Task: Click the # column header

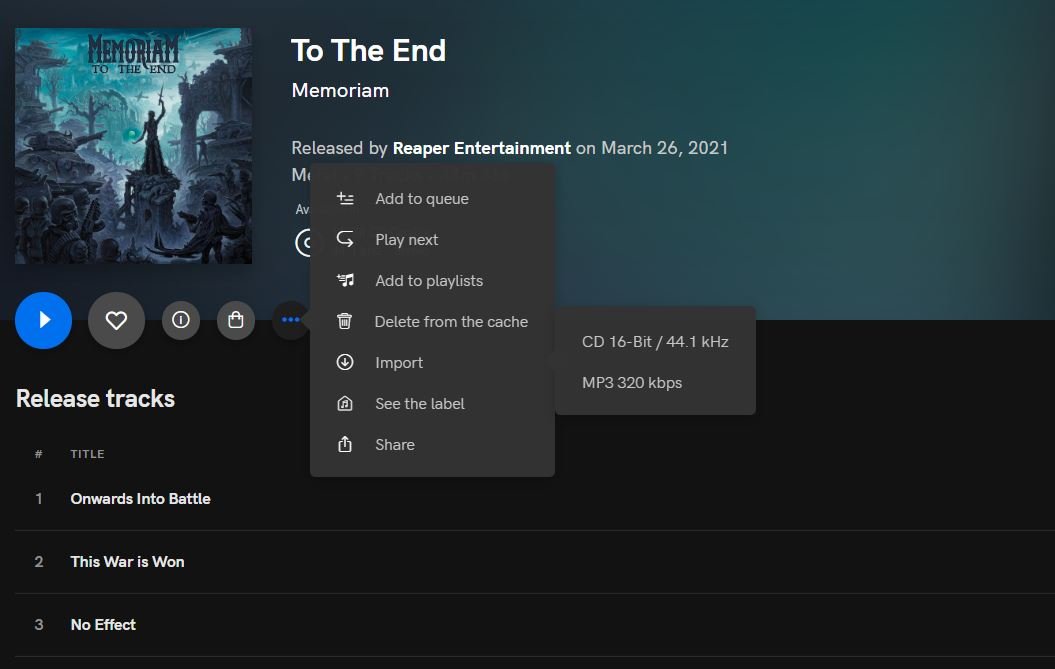Action: (x=38, y=454)
